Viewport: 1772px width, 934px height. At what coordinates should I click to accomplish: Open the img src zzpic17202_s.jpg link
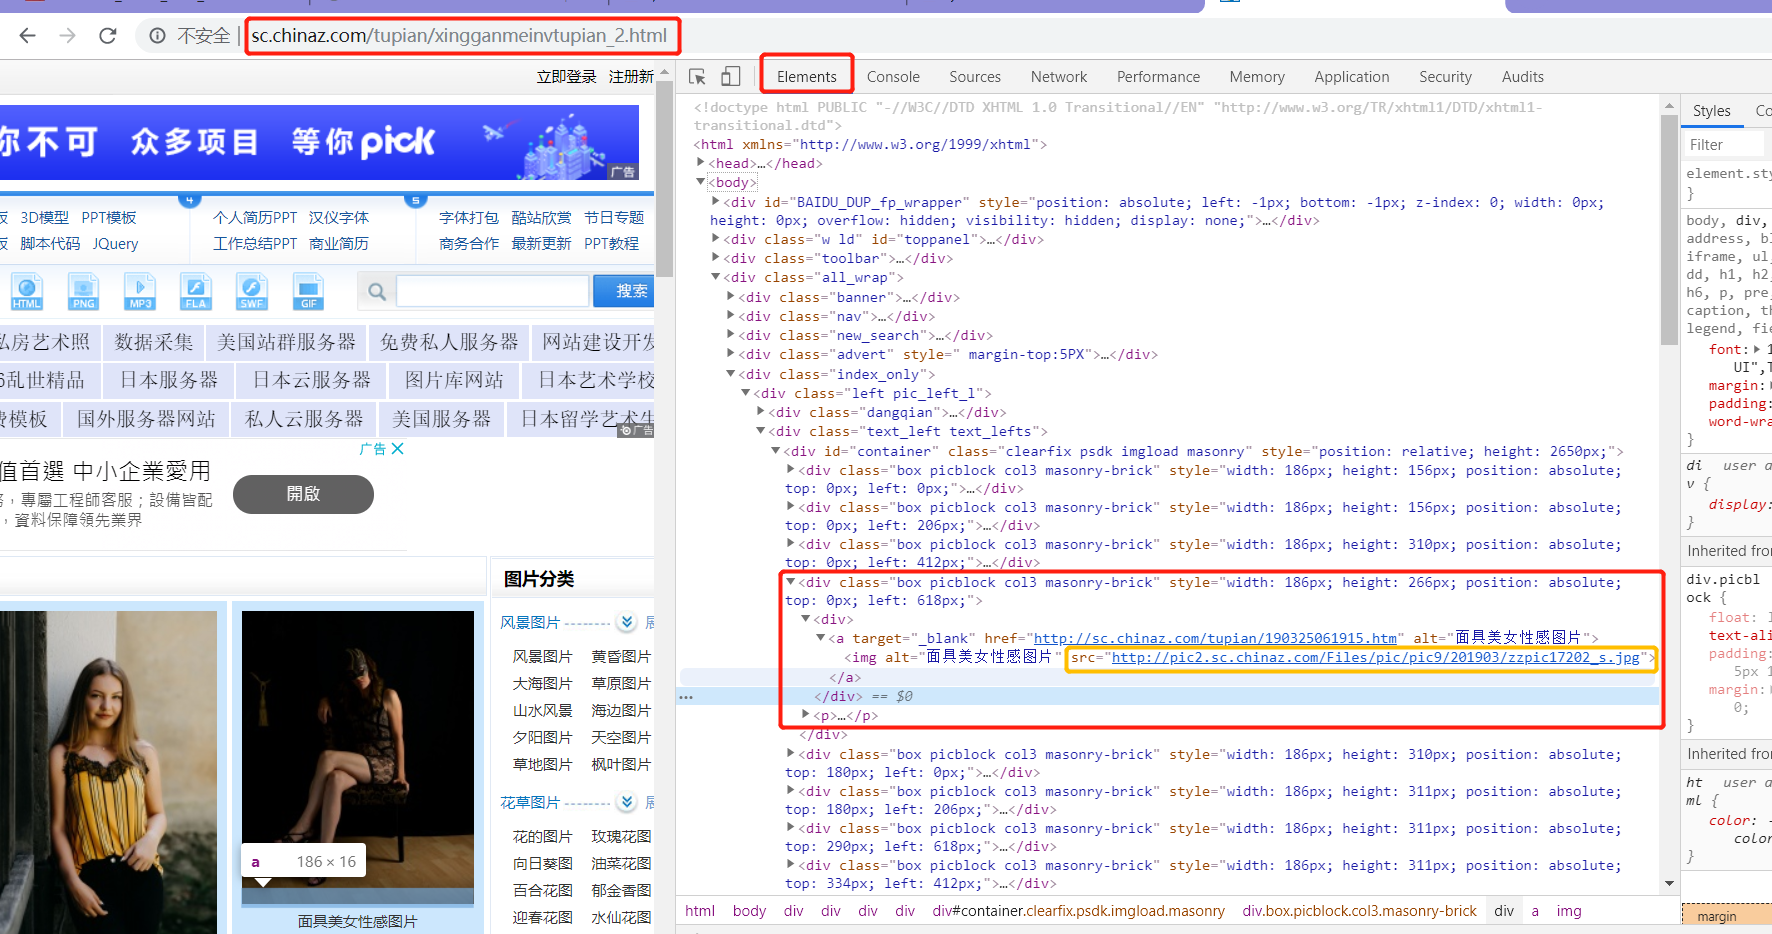[1376, 657]
